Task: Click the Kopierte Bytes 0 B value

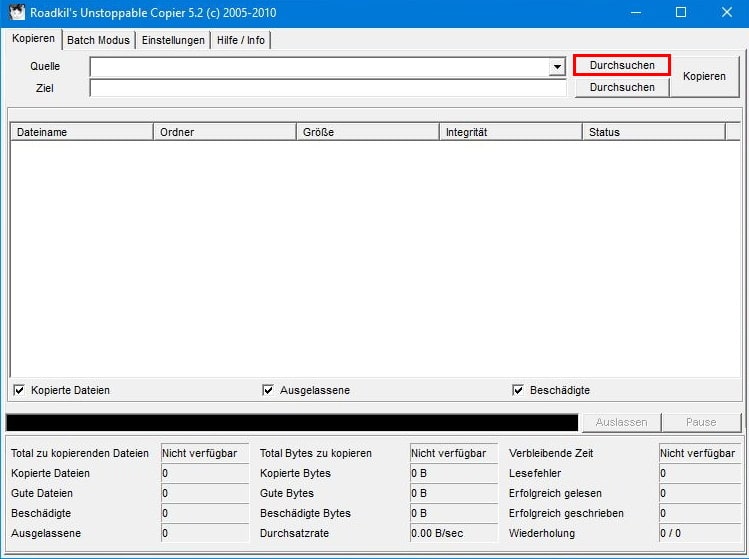Action: point(454,473)
